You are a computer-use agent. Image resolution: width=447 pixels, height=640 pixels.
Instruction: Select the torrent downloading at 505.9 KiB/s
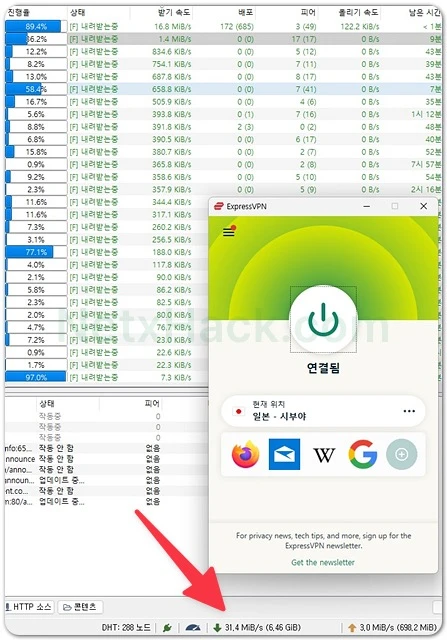click(223, 102)
